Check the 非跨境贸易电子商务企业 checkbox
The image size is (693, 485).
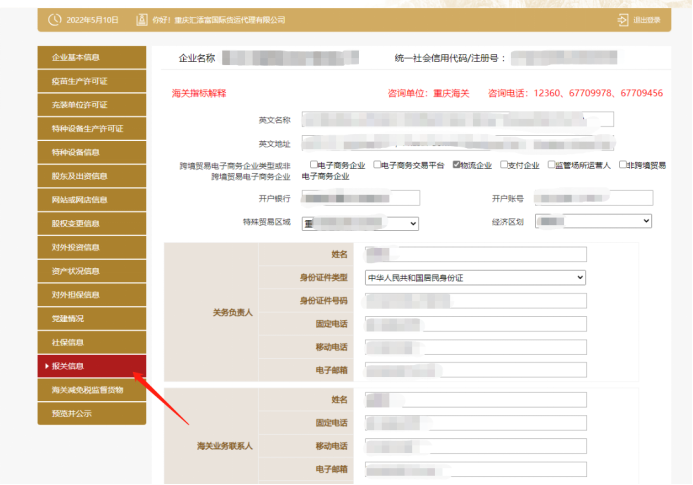(622, 164)
